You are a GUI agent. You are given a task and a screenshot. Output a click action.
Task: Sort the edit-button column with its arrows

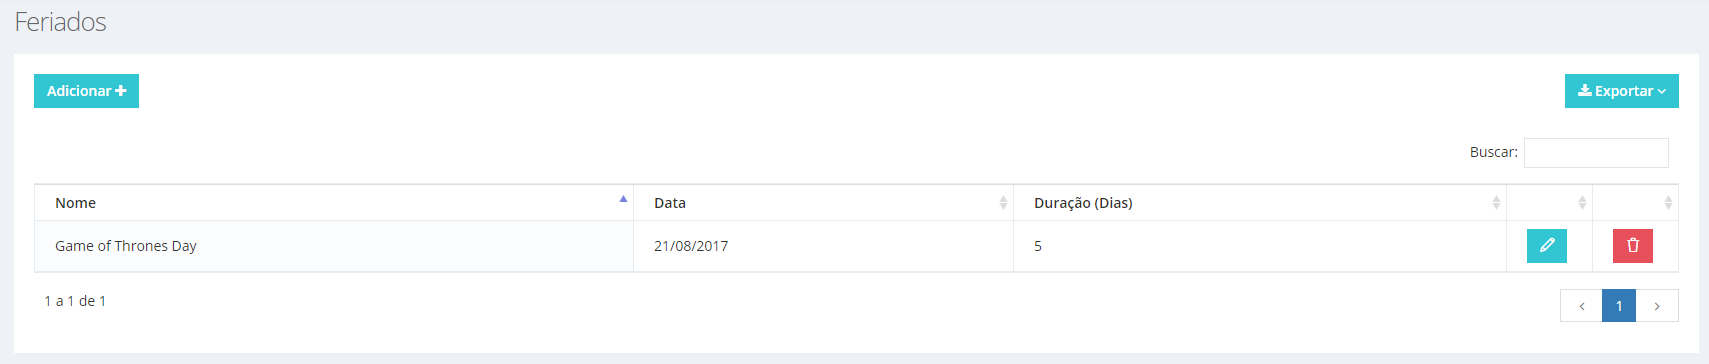coord(1582,203)
